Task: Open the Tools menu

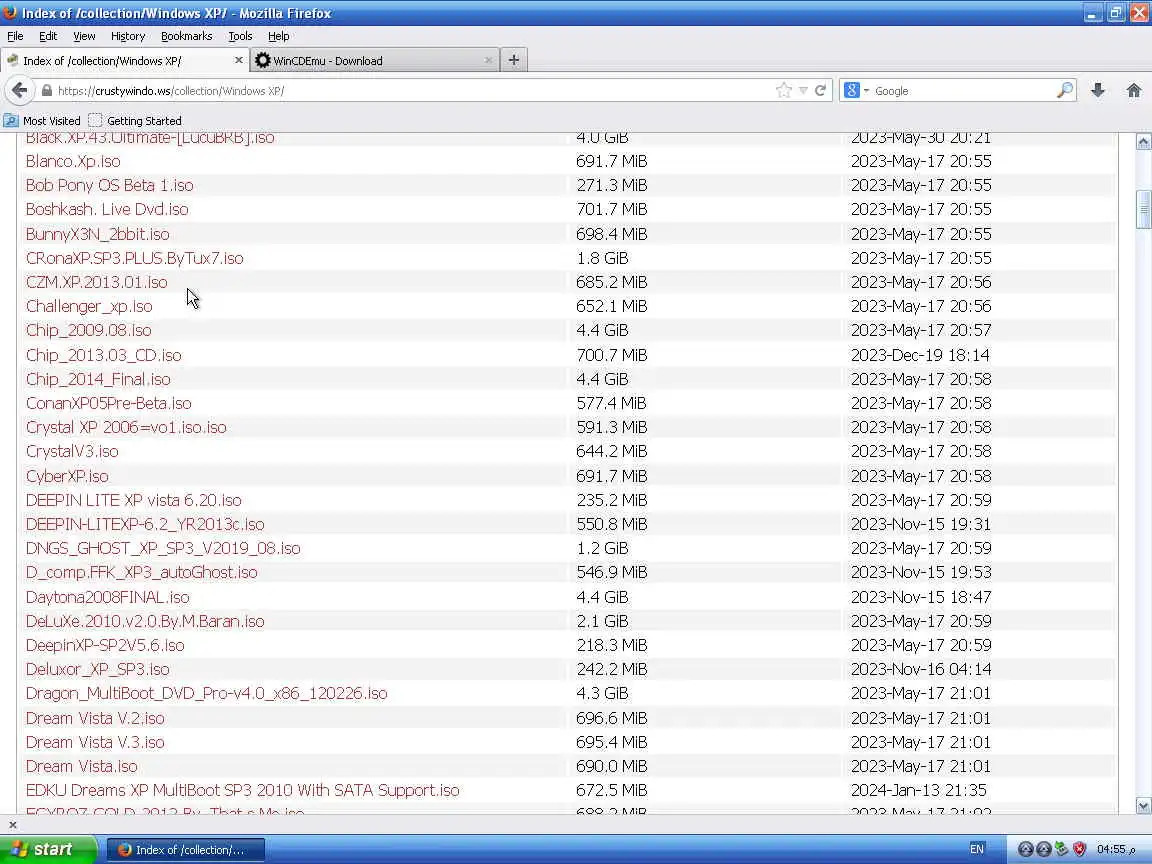Action: [240, 36]
